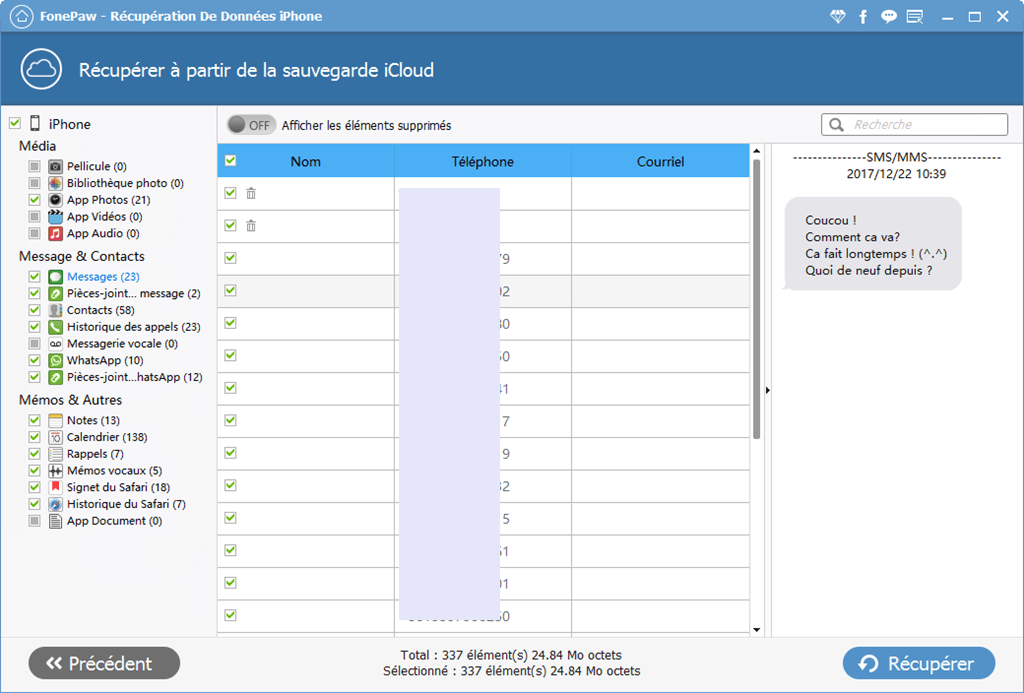
Task: Click trash icon in first message row
Action: click(x=251, y=193)
